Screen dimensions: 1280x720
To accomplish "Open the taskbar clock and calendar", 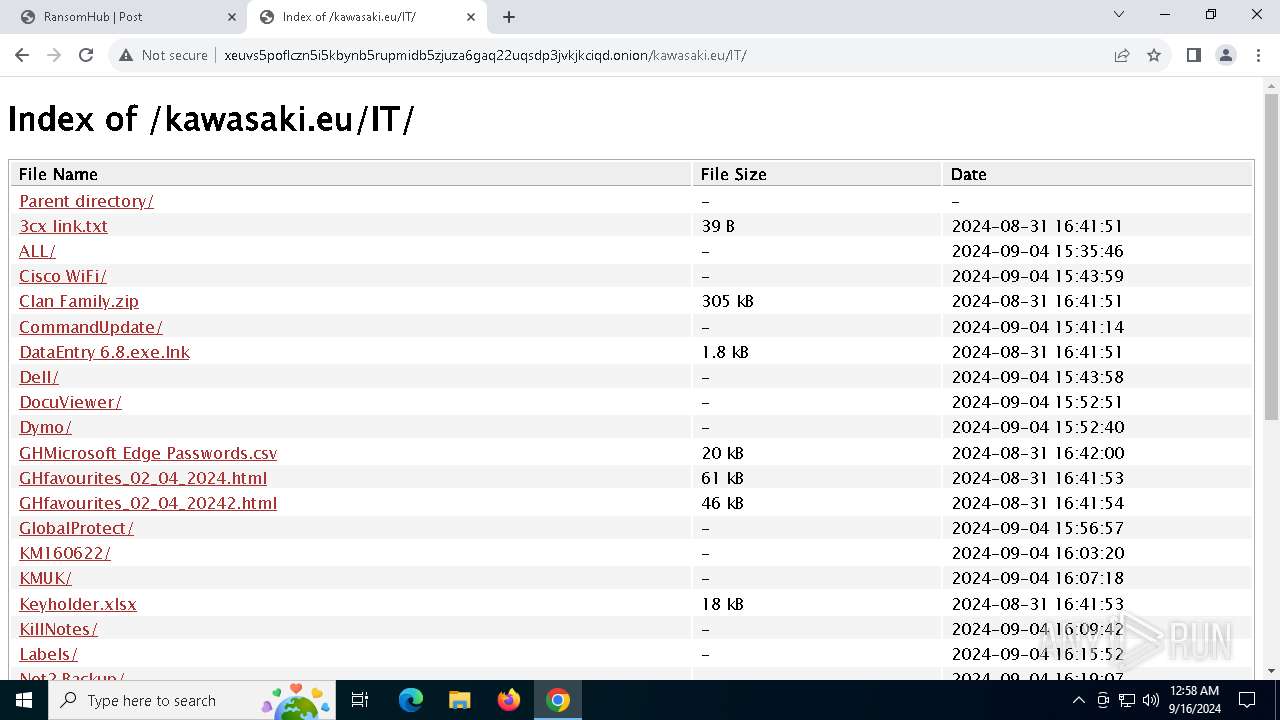I will pyautogui.click(x=1194, y=700).
